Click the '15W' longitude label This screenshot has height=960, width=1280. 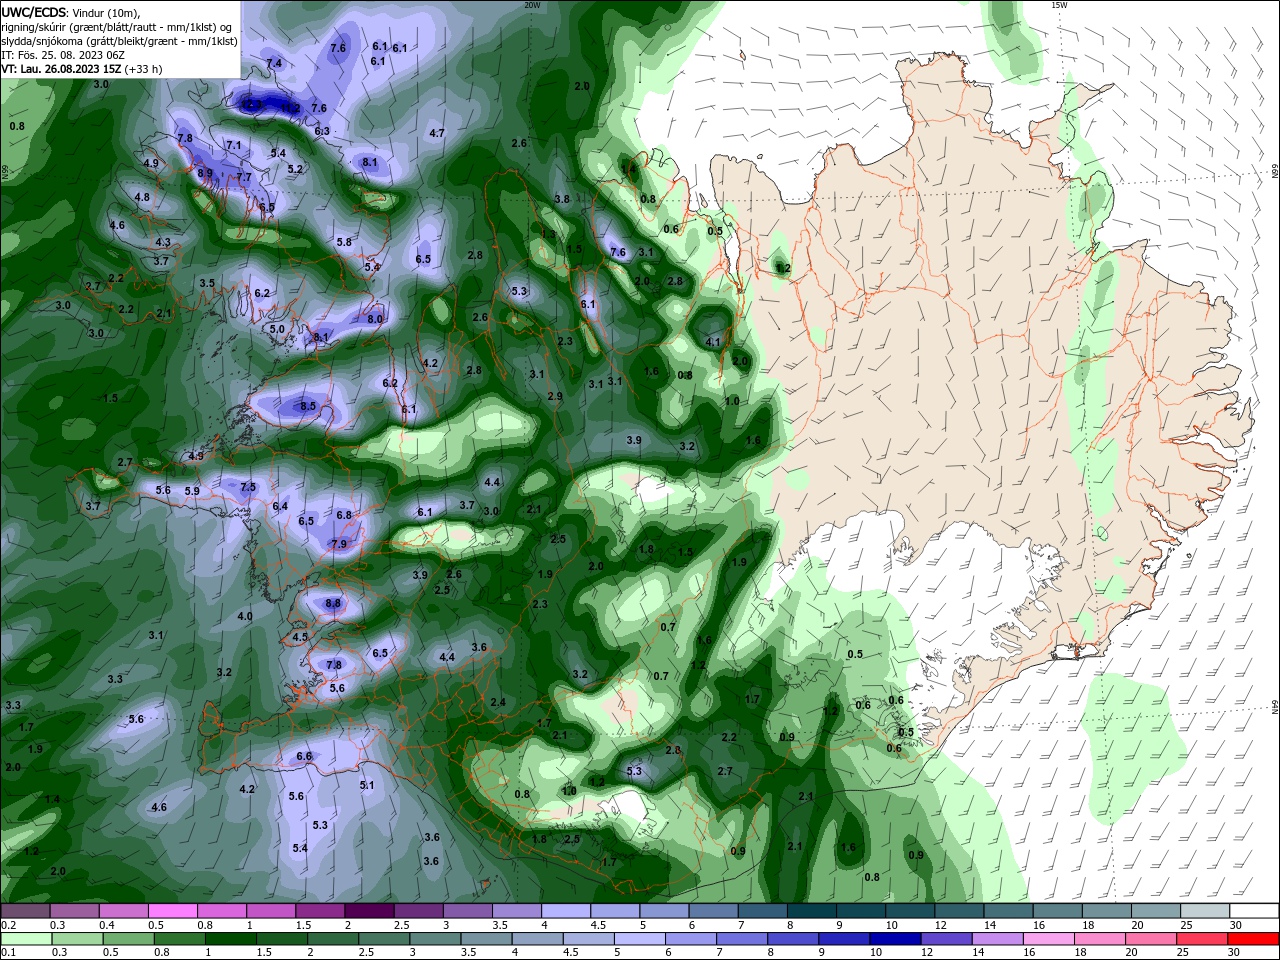[1059, 5]
